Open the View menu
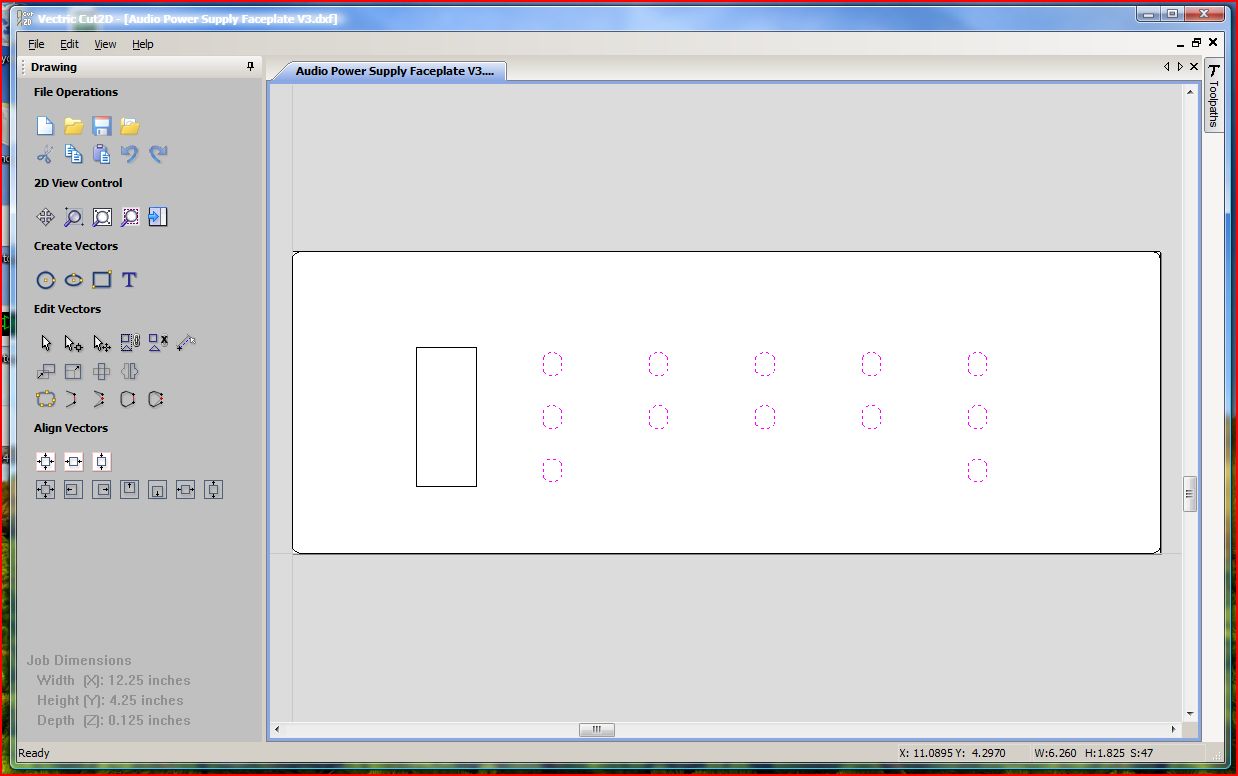 (105, 44)
